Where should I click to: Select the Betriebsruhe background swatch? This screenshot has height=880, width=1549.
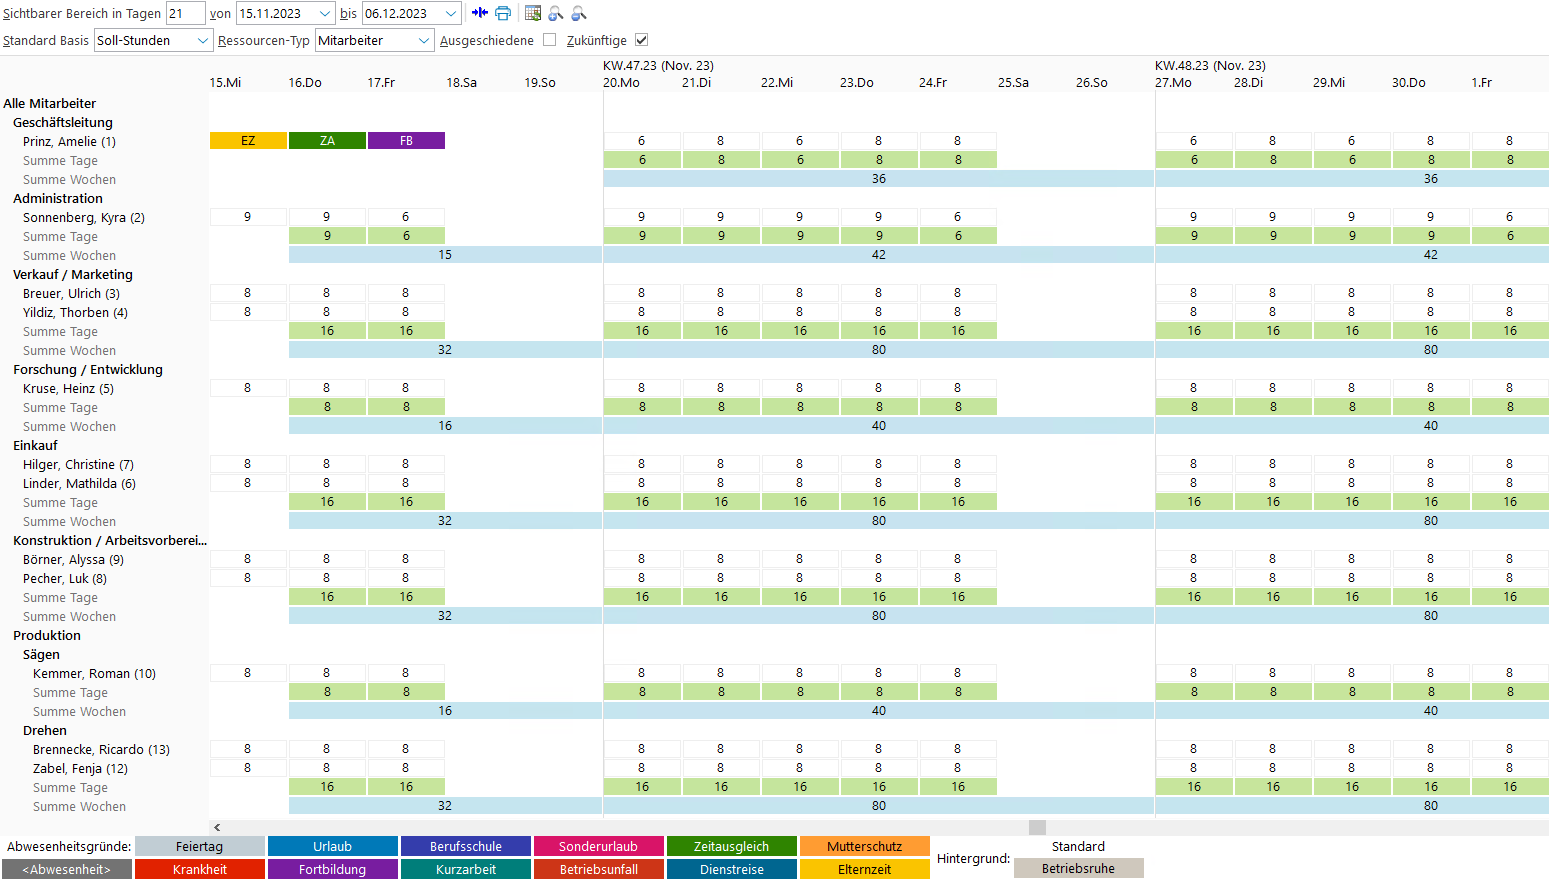coord(1078,868)
